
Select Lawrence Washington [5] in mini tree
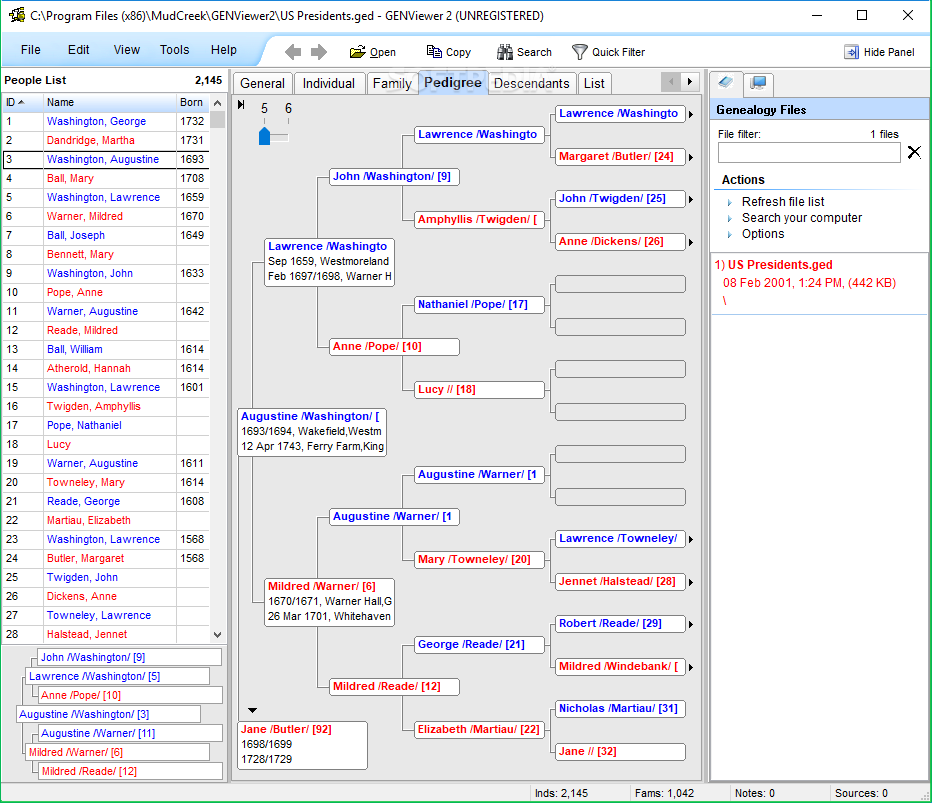click(x=118, y=676)
